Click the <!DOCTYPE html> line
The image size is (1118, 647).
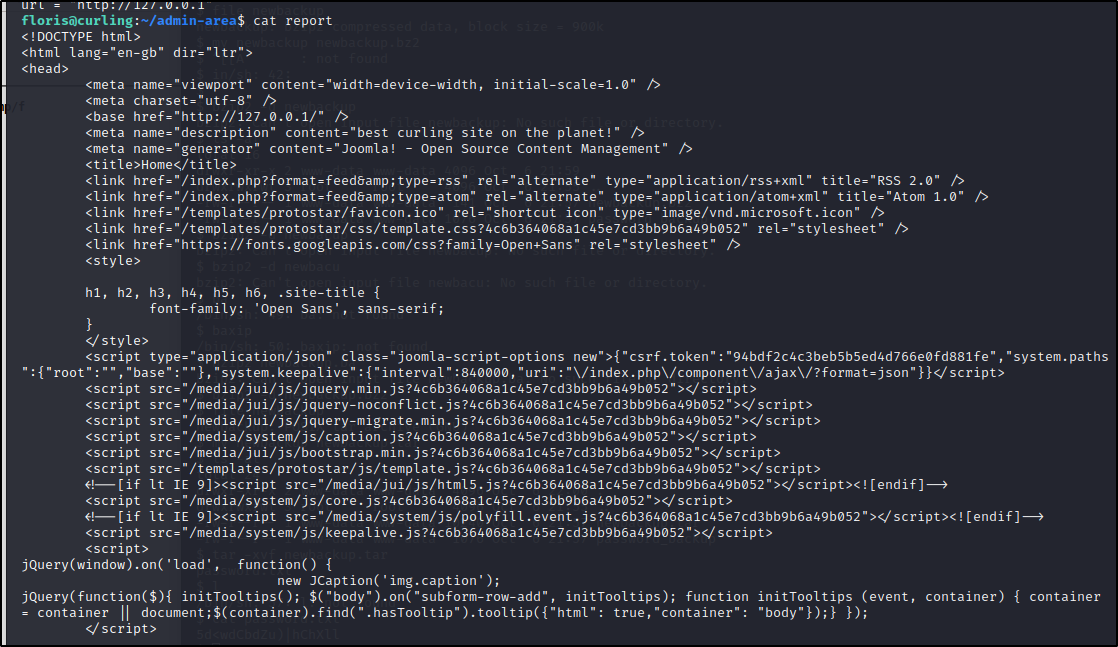point(81,36)
